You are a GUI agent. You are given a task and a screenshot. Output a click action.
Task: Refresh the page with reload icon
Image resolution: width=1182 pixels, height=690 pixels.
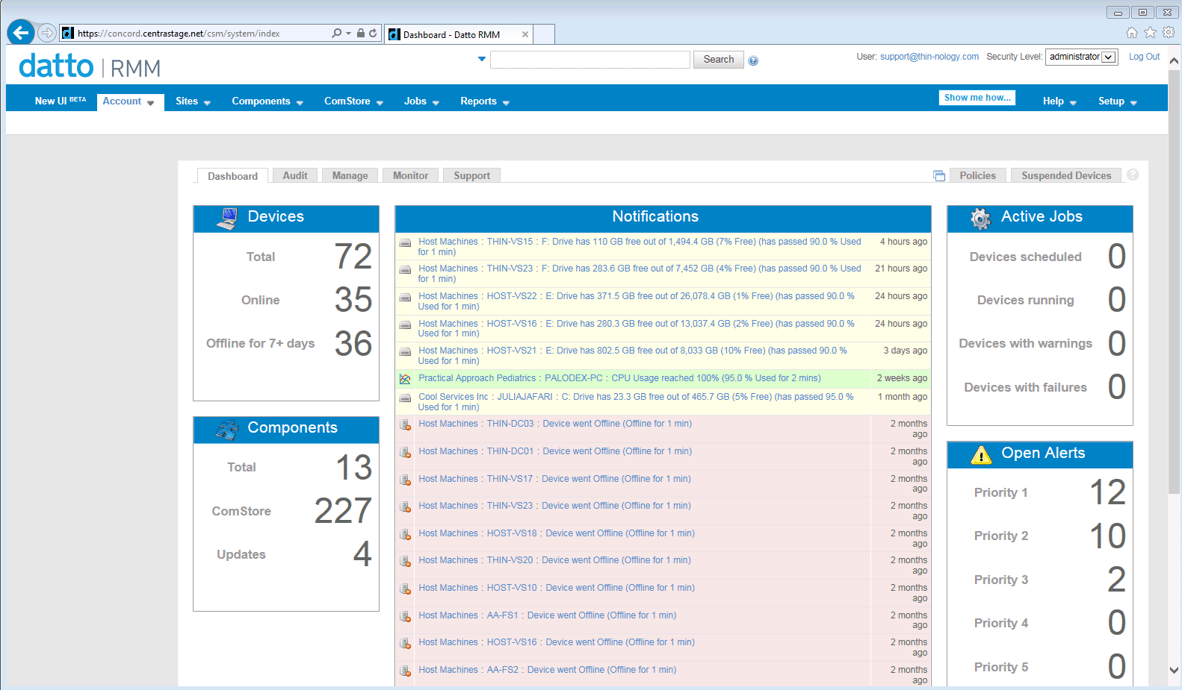[x=372, y=33]
